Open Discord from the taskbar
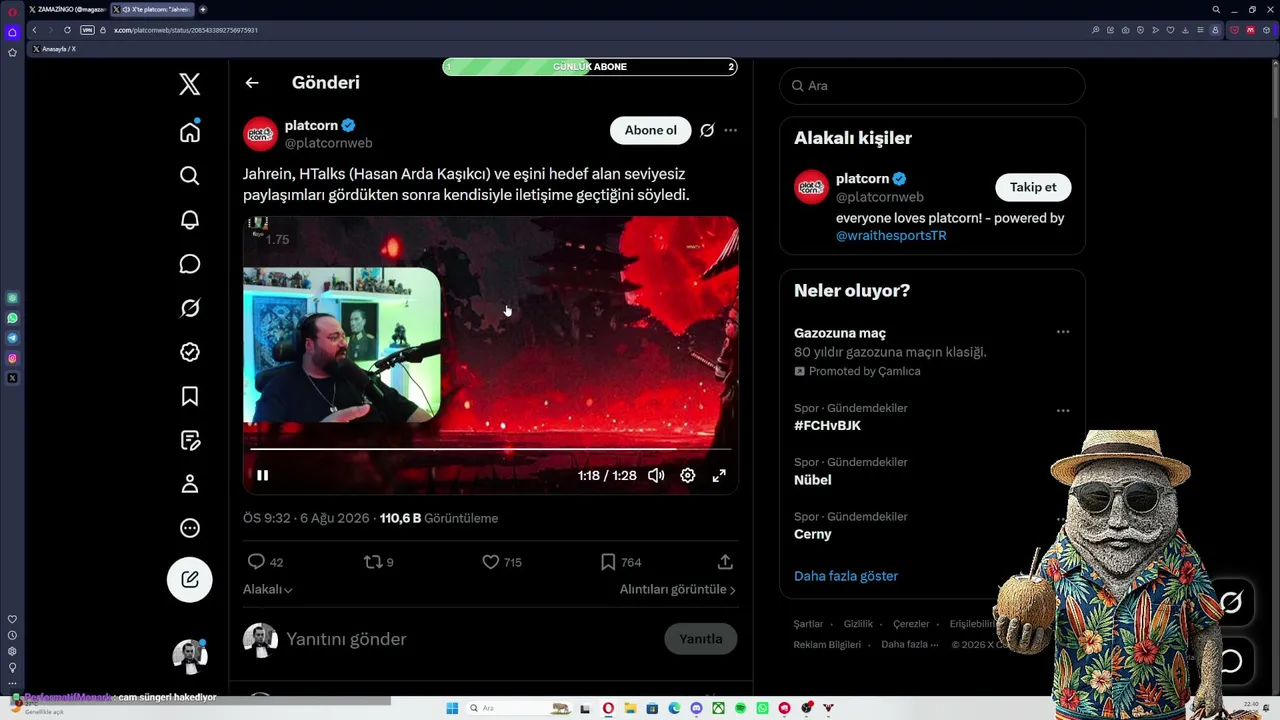 coord(697,708)
